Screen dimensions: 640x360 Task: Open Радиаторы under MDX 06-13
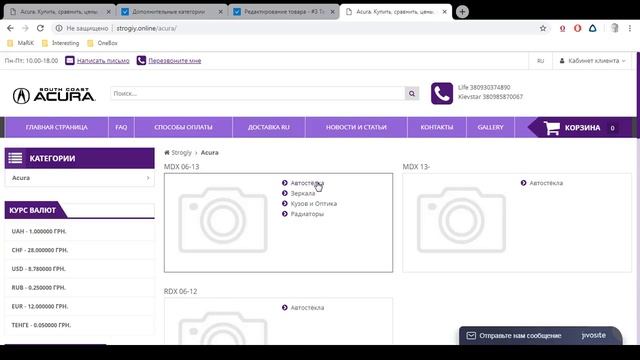pyautogui.click(x=307, y=213)
